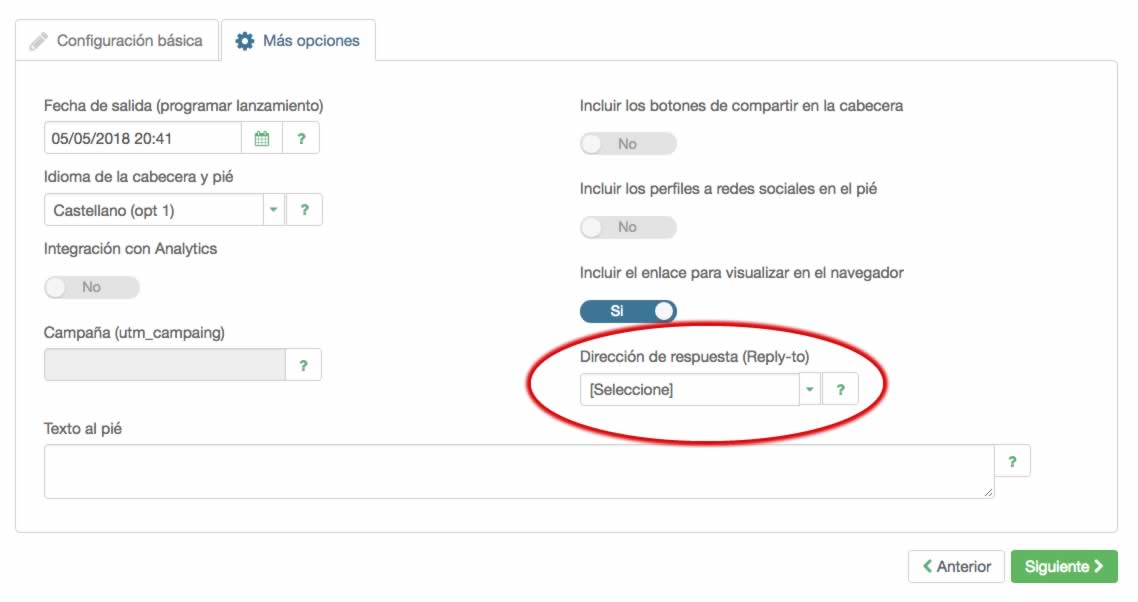Click help icon beside Texto al pié

coord(1012,461)
